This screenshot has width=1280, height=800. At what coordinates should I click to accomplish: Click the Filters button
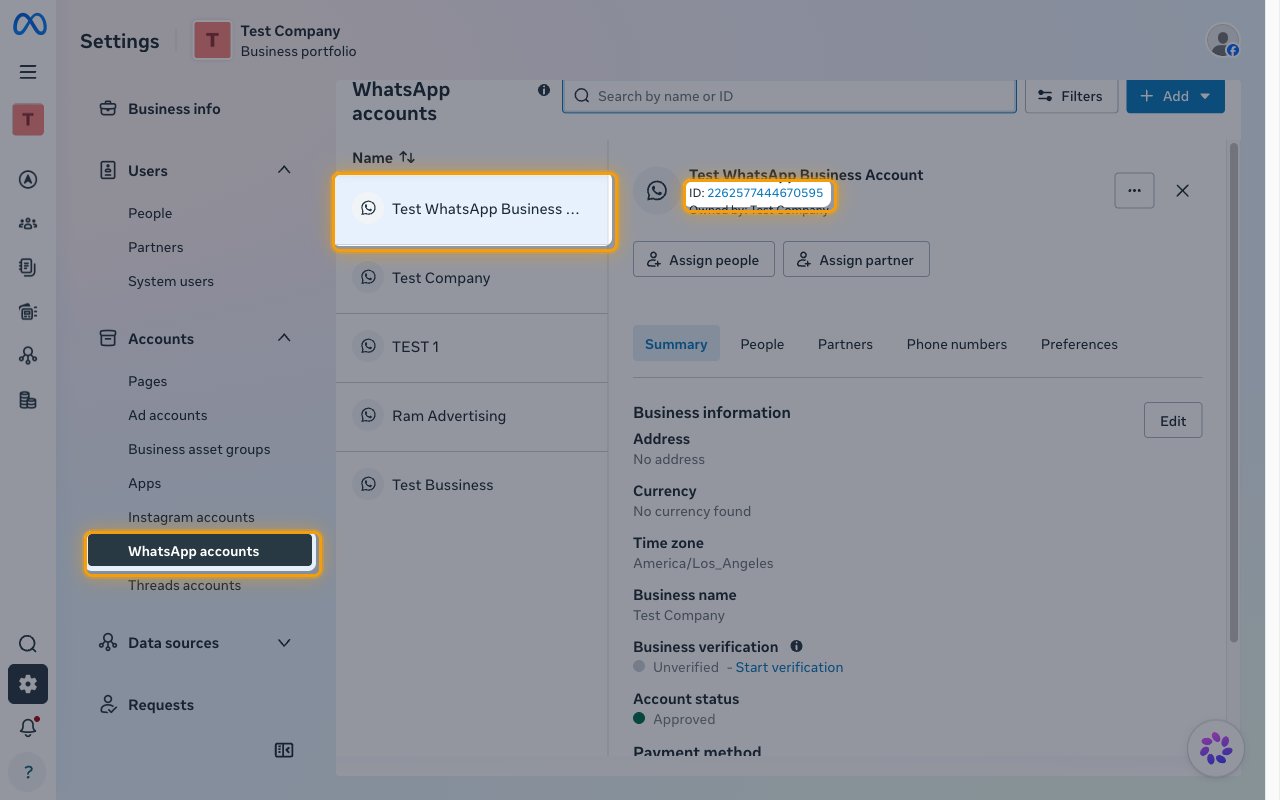coord(1071,96)
